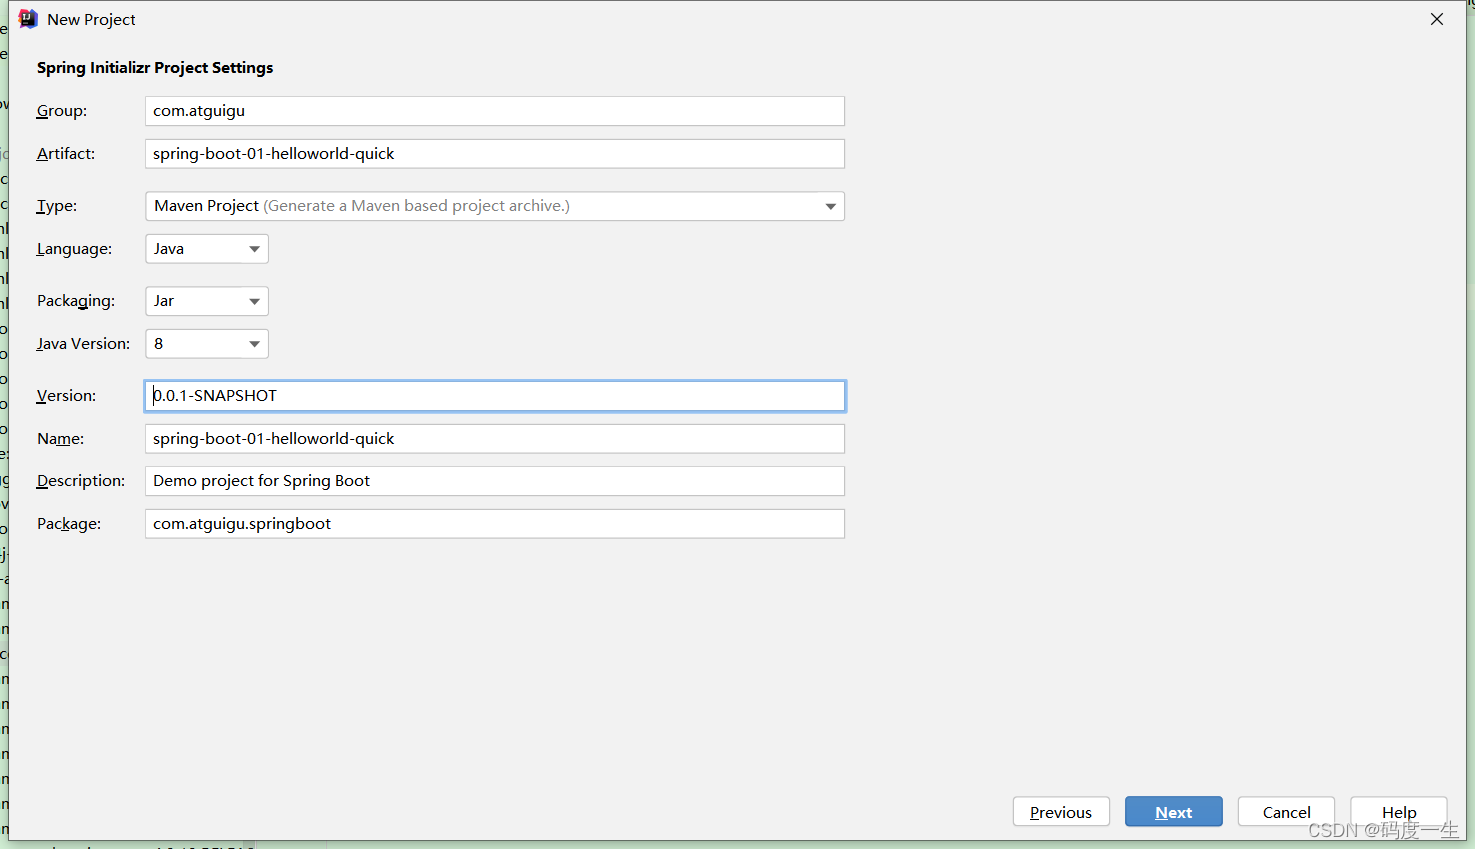Screen dimensions: 1475x849
Task: Click the Description label
Action: click(x=81, y=481)
